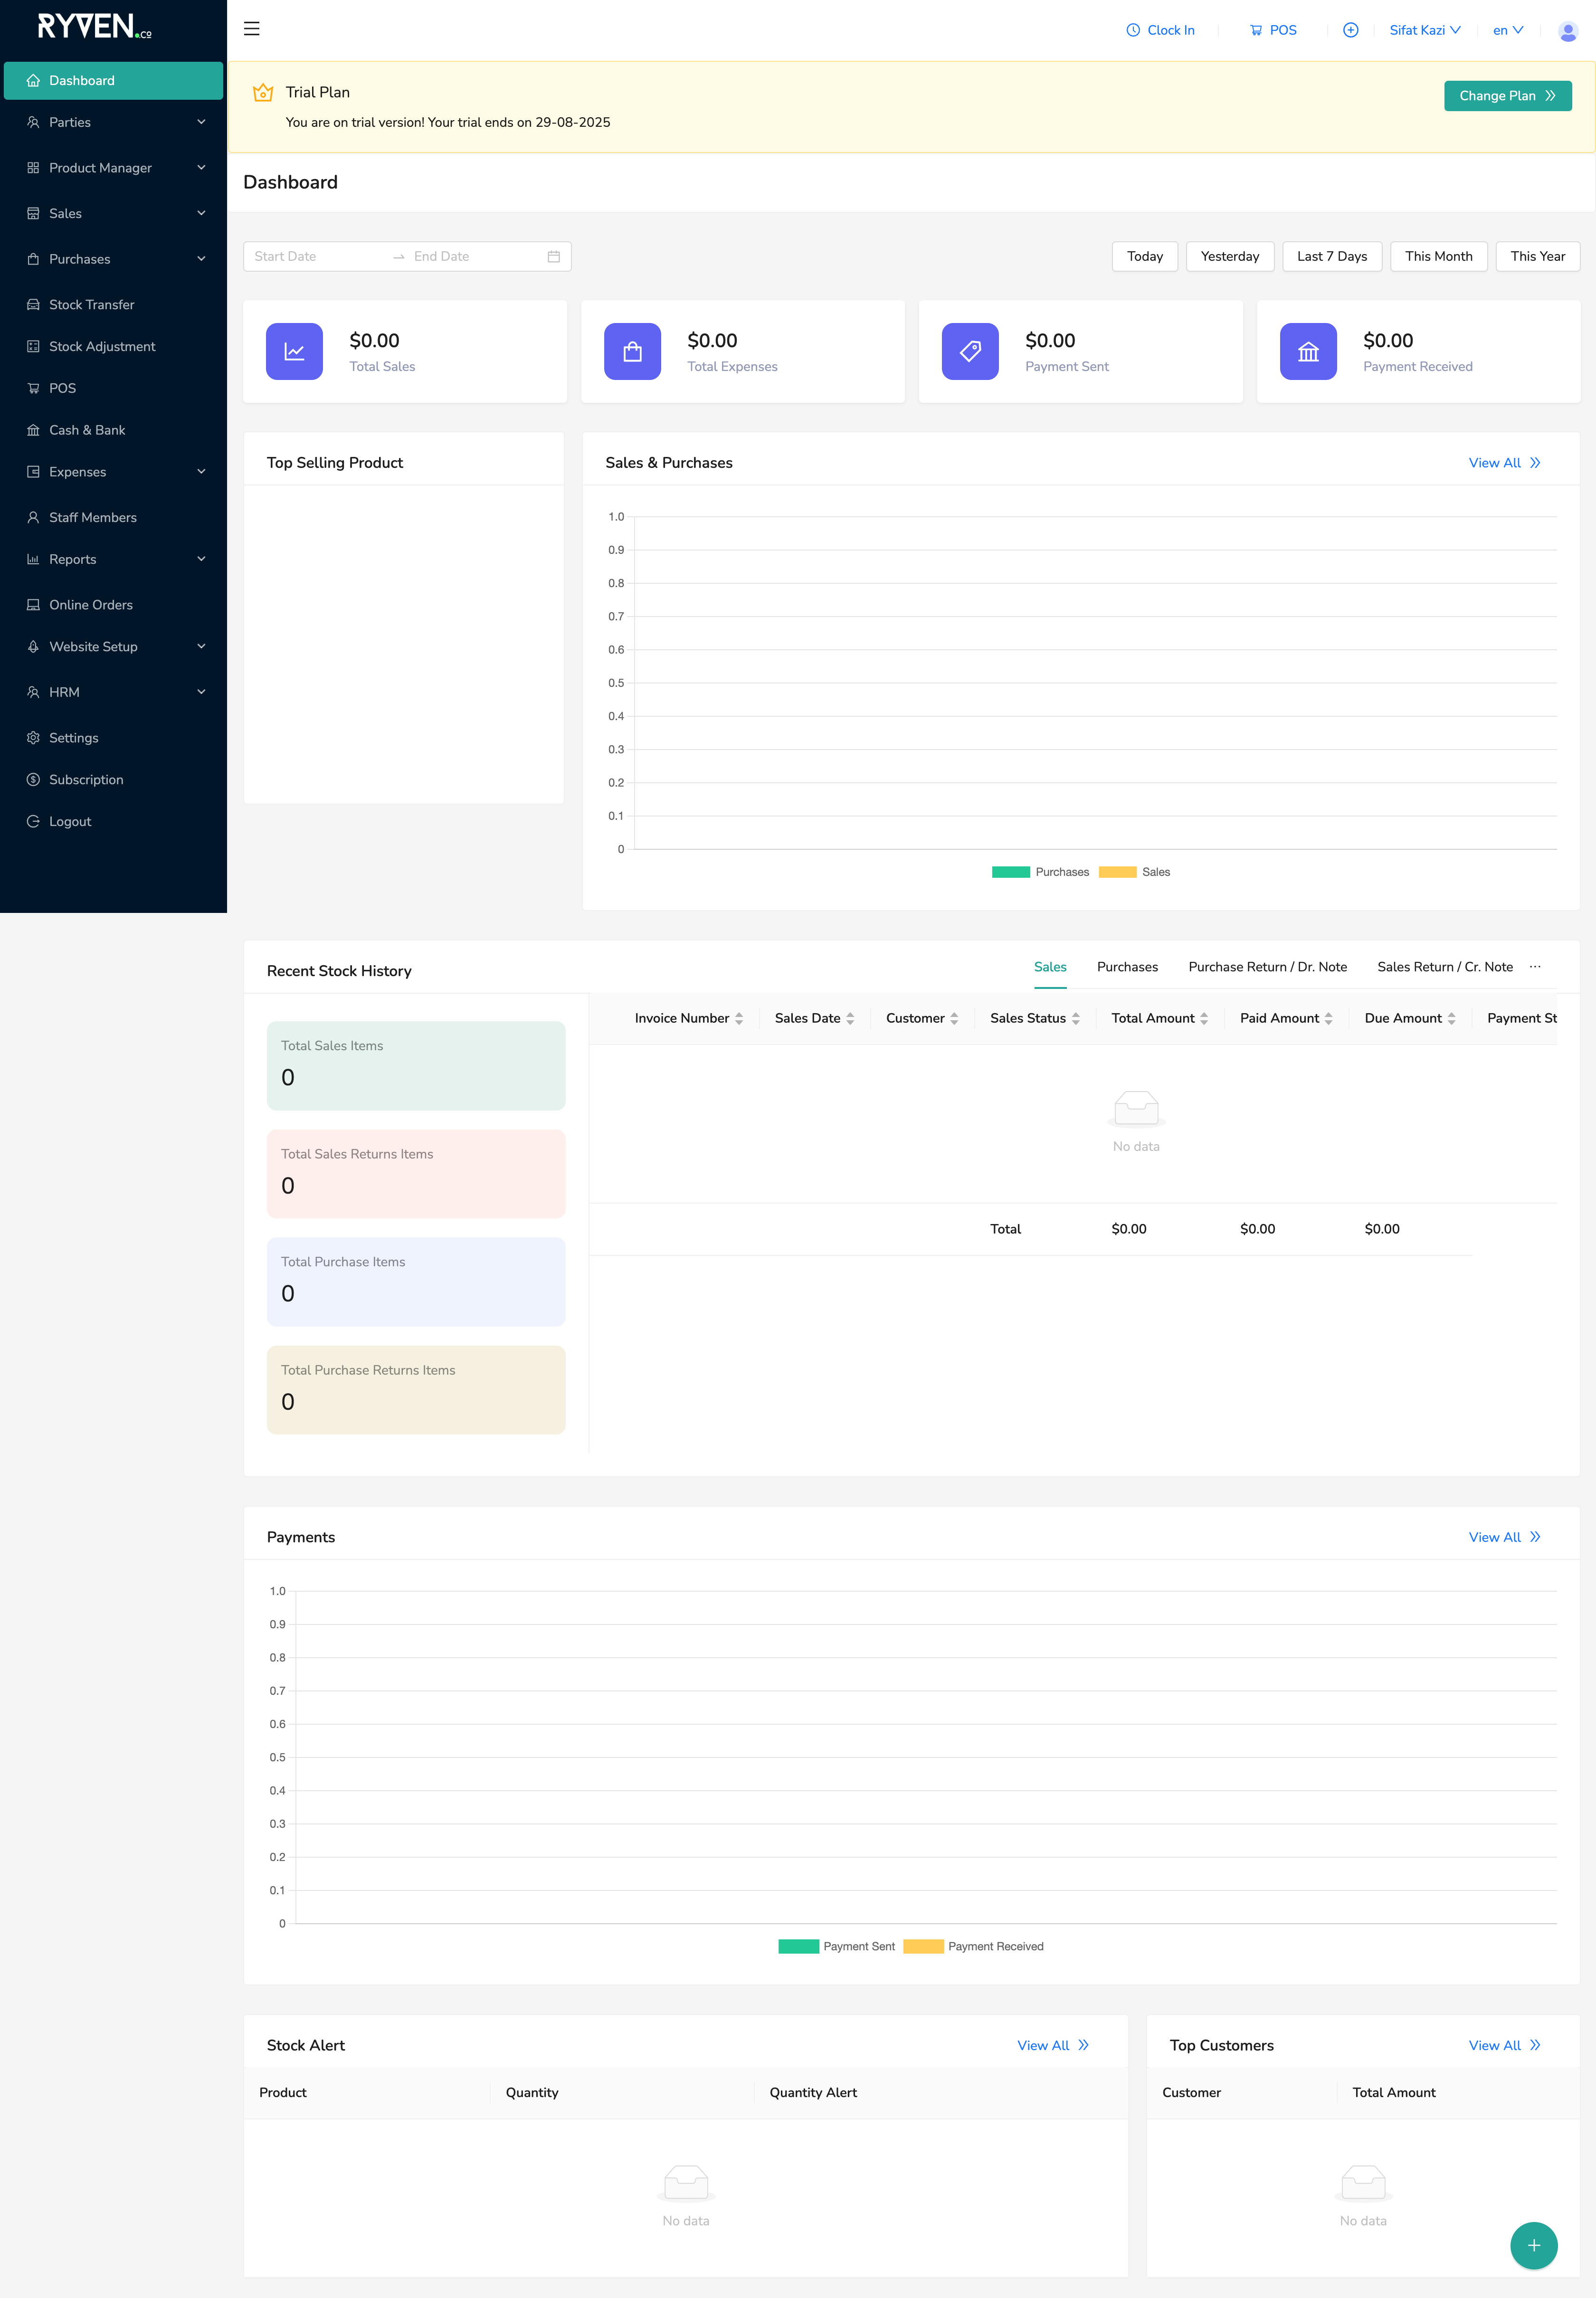Toggle the Payment Sent legend swatch
1596x2298 pixels.
pyautogui.click(x=798, y=1946)
